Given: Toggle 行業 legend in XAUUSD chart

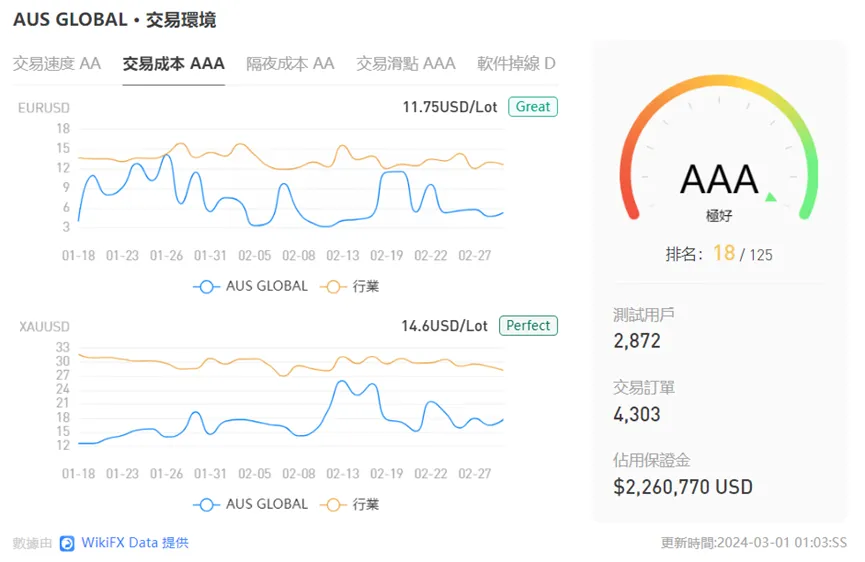Looking at the screenshot, I should tap(350, 504).
